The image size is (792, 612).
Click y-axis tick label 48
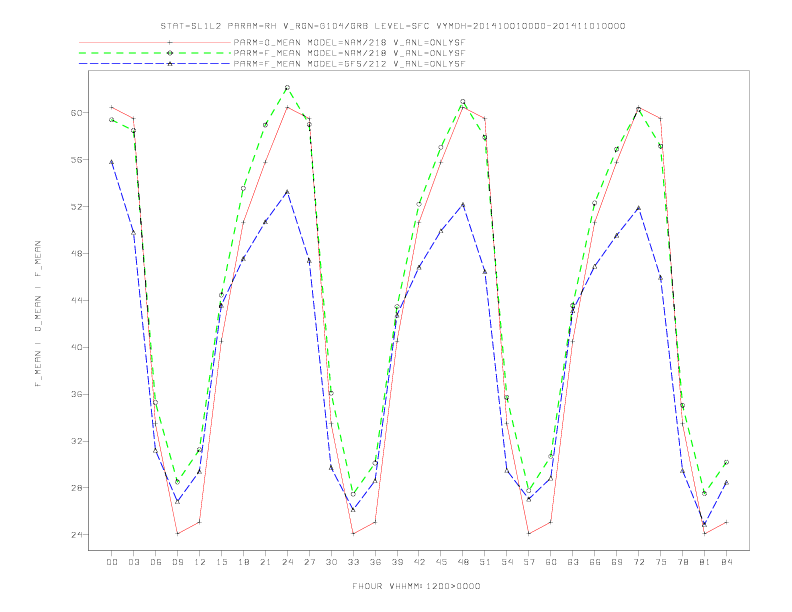pos(76,253)
